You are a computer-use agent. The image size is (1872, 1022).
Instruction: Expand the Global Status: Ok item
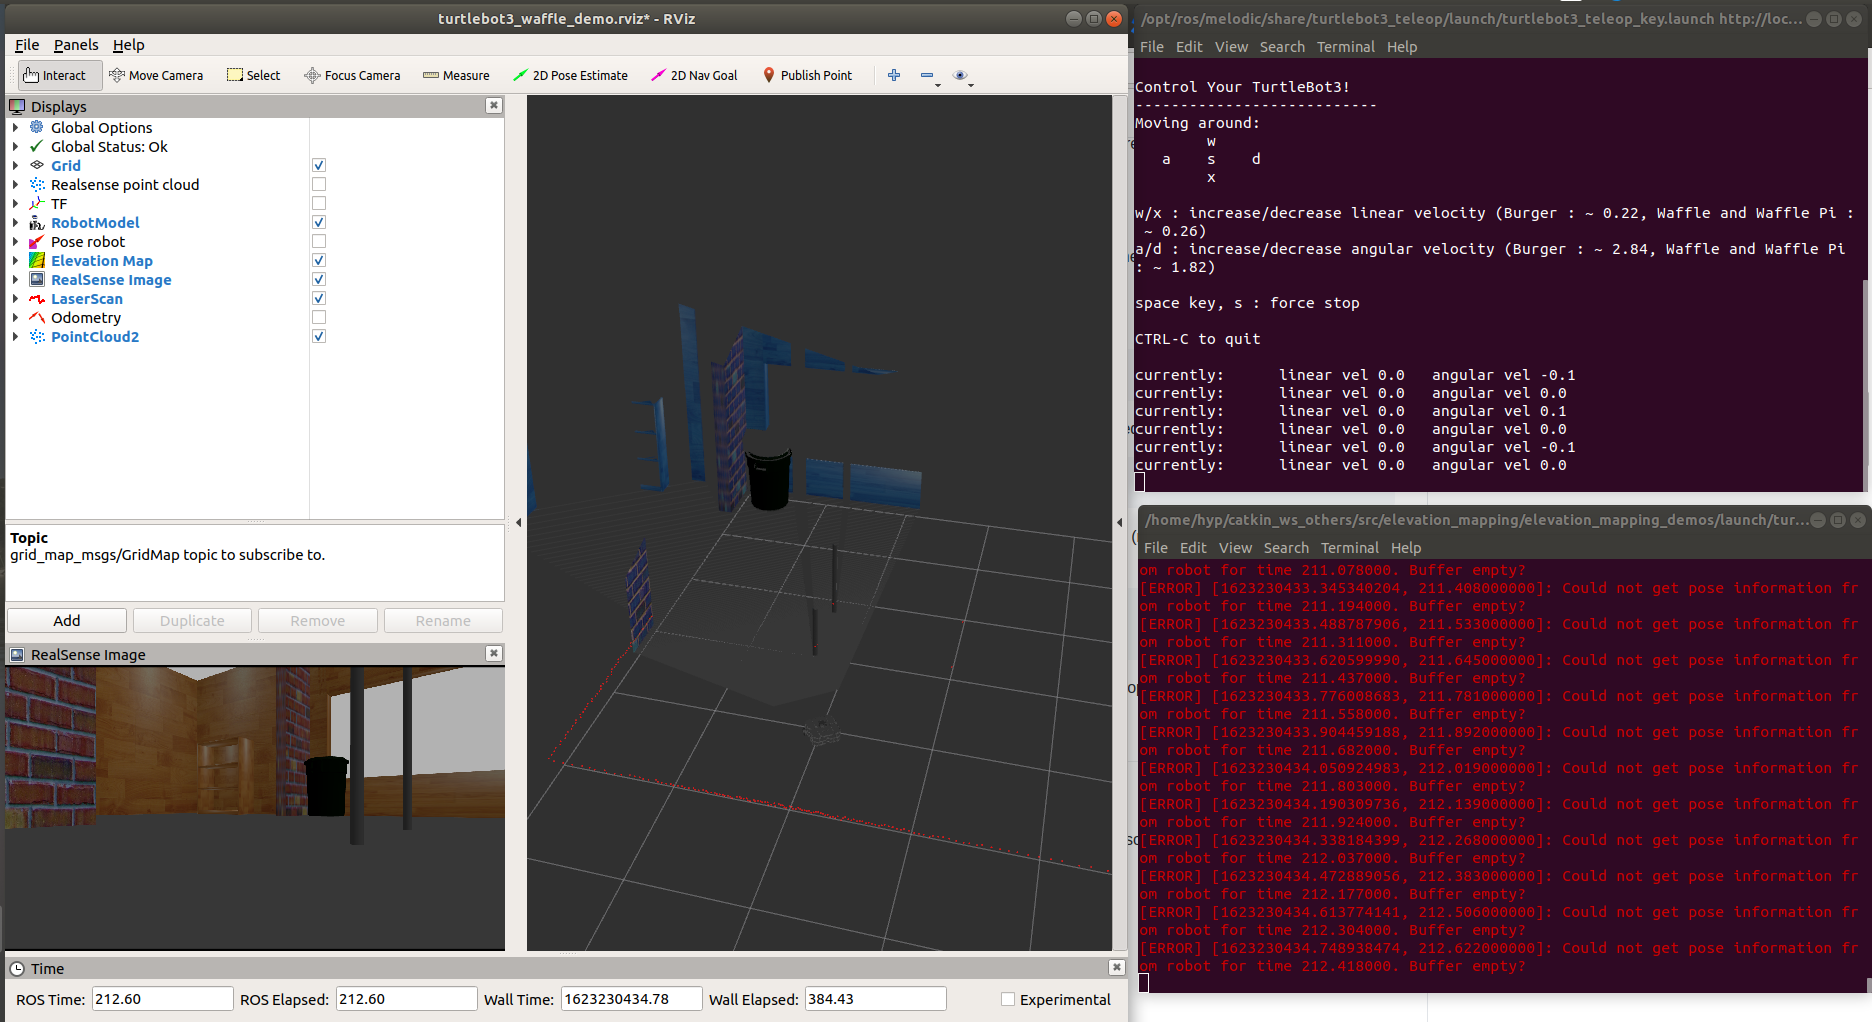pos(15,146)
